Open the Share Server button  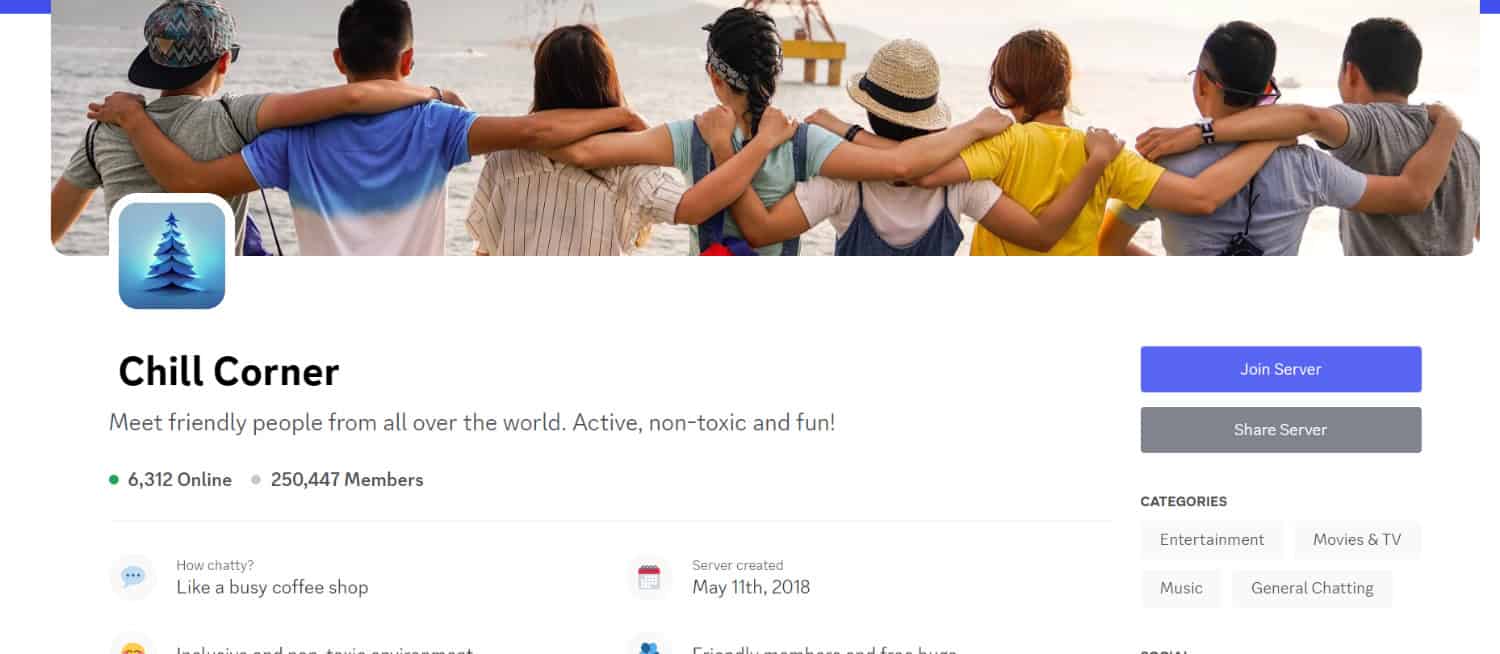pos(1281,430)
